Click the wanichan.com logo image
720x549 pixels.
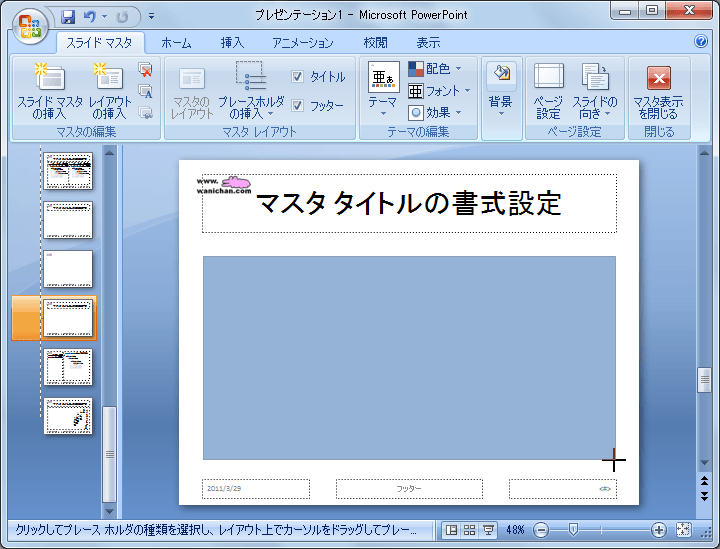(224, 185)
